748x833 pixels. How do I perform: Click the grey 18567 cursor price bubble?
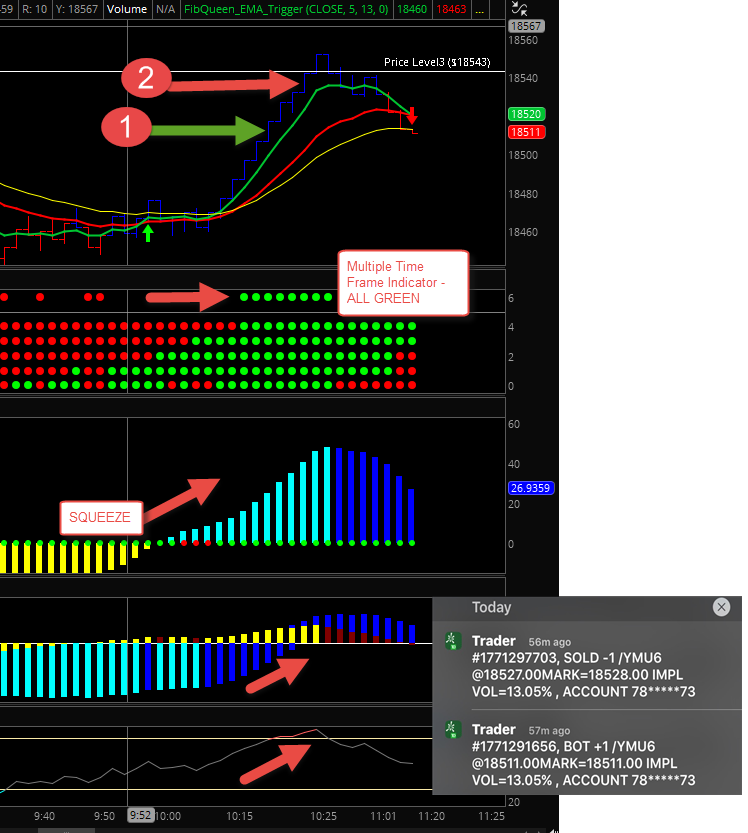[526, 26]
